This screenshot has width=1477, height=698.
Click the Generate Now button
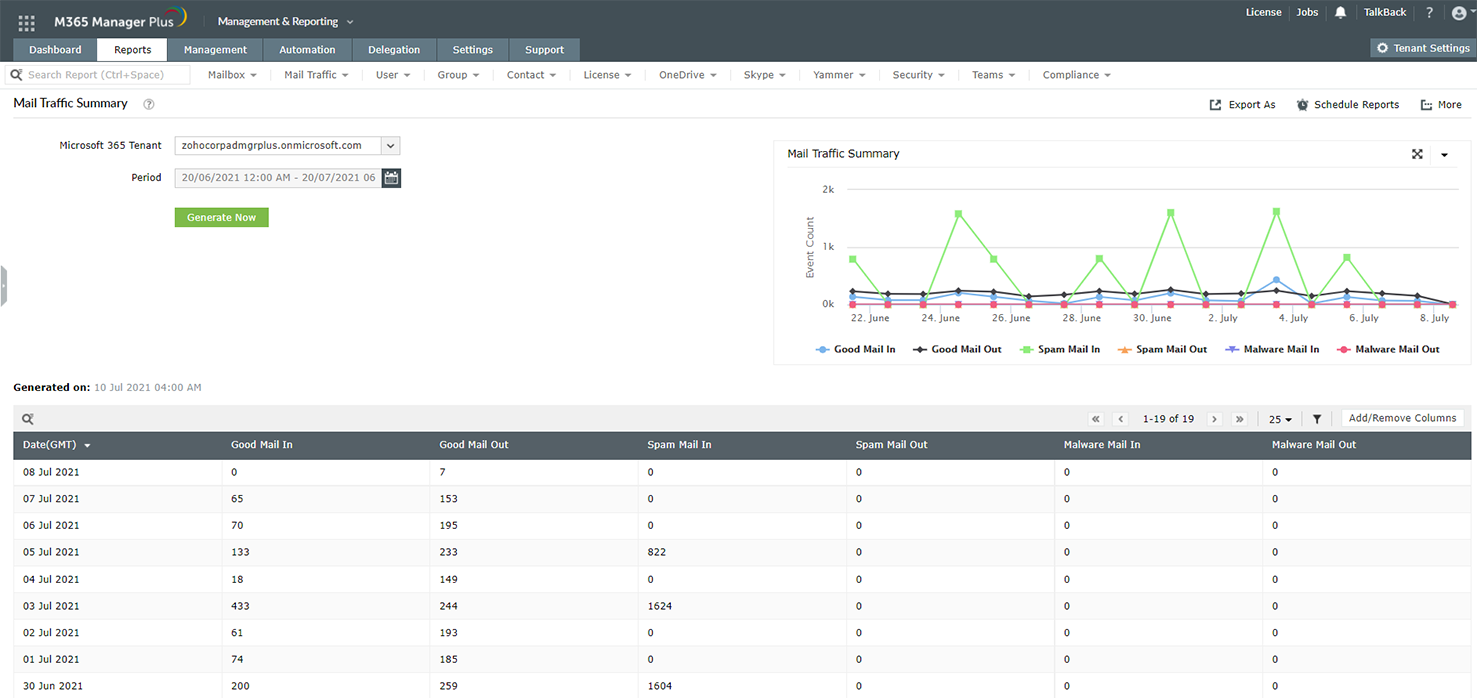[x=221, y=217]
